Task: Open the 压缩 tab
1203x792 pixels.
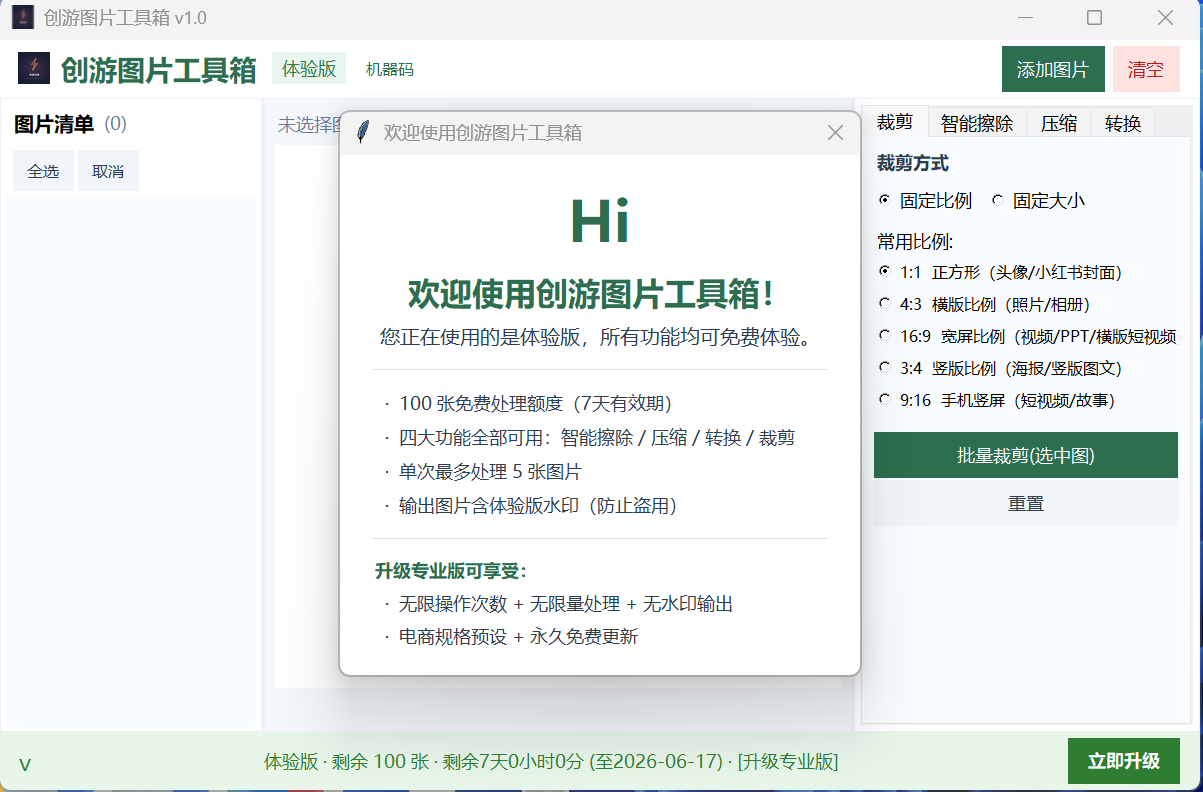Action: pos(1059,123)
